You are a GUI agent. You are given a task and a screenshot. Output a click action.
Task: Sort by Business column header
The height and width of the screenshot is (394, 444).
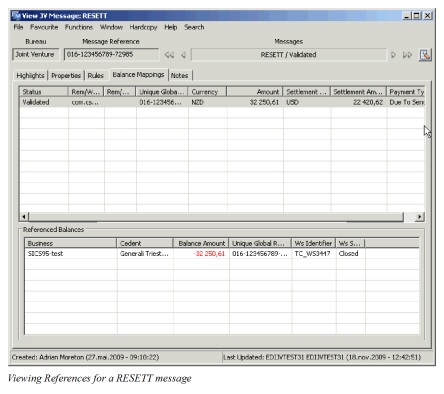[71, 243]
